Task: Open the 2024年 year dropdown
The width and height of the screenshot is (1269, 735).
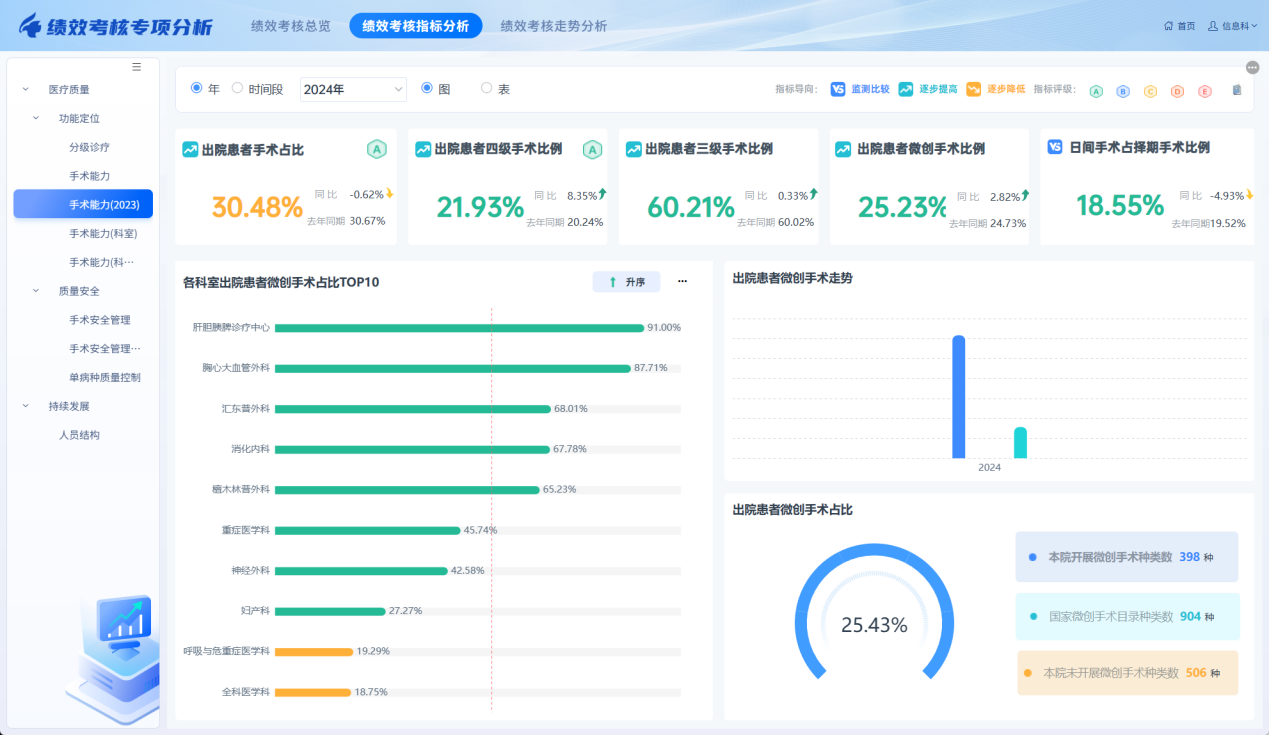Action: (x=353, y=89)
